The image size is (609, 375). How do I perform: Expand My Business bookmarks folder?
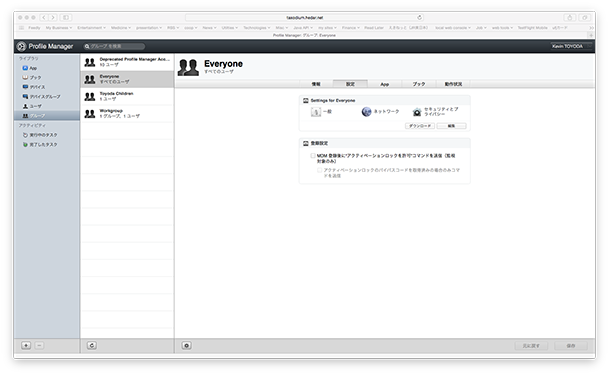pos(59,28)
